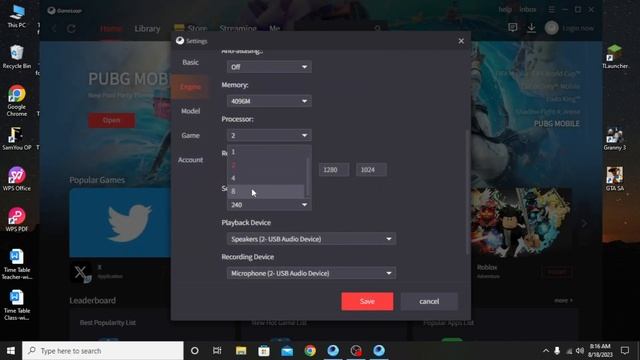Expand the Anti-aliasing dropdown set to Off
Image resolution: width=640 pixels, height=360 pixels.
269,67
